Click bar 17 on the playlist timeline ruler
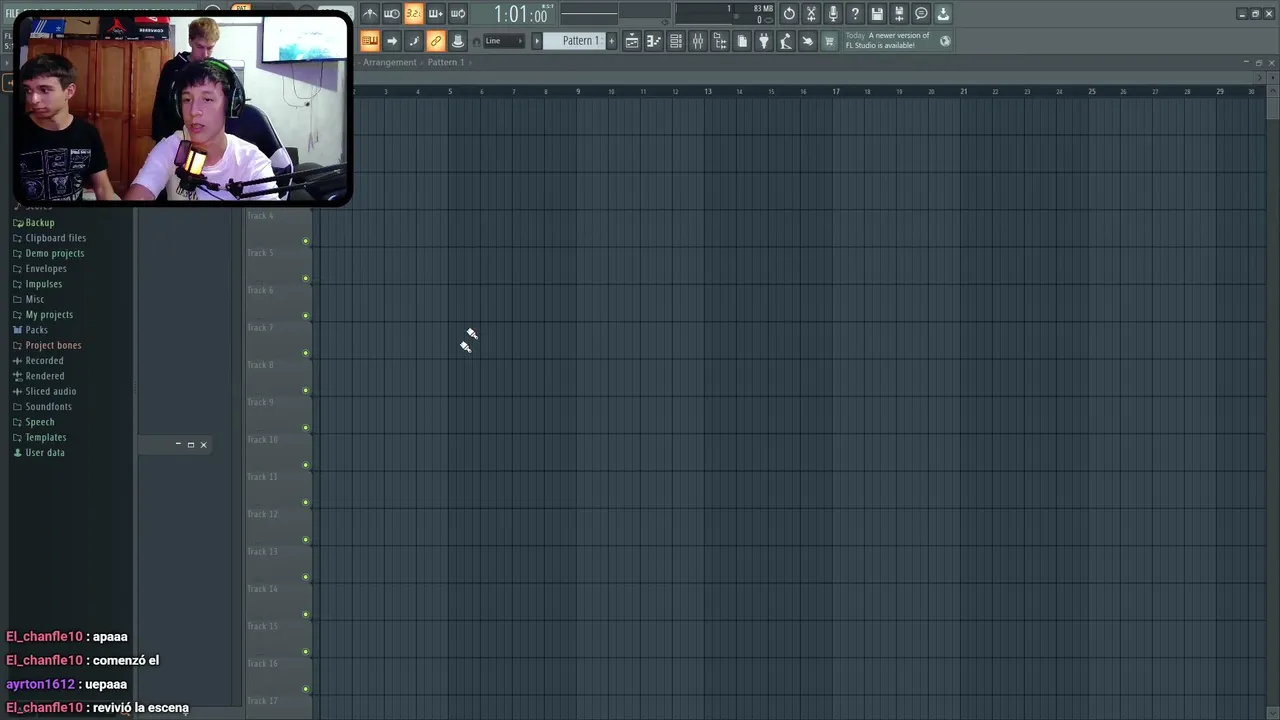Screen dimensions: 1280x720 [835, 91]
